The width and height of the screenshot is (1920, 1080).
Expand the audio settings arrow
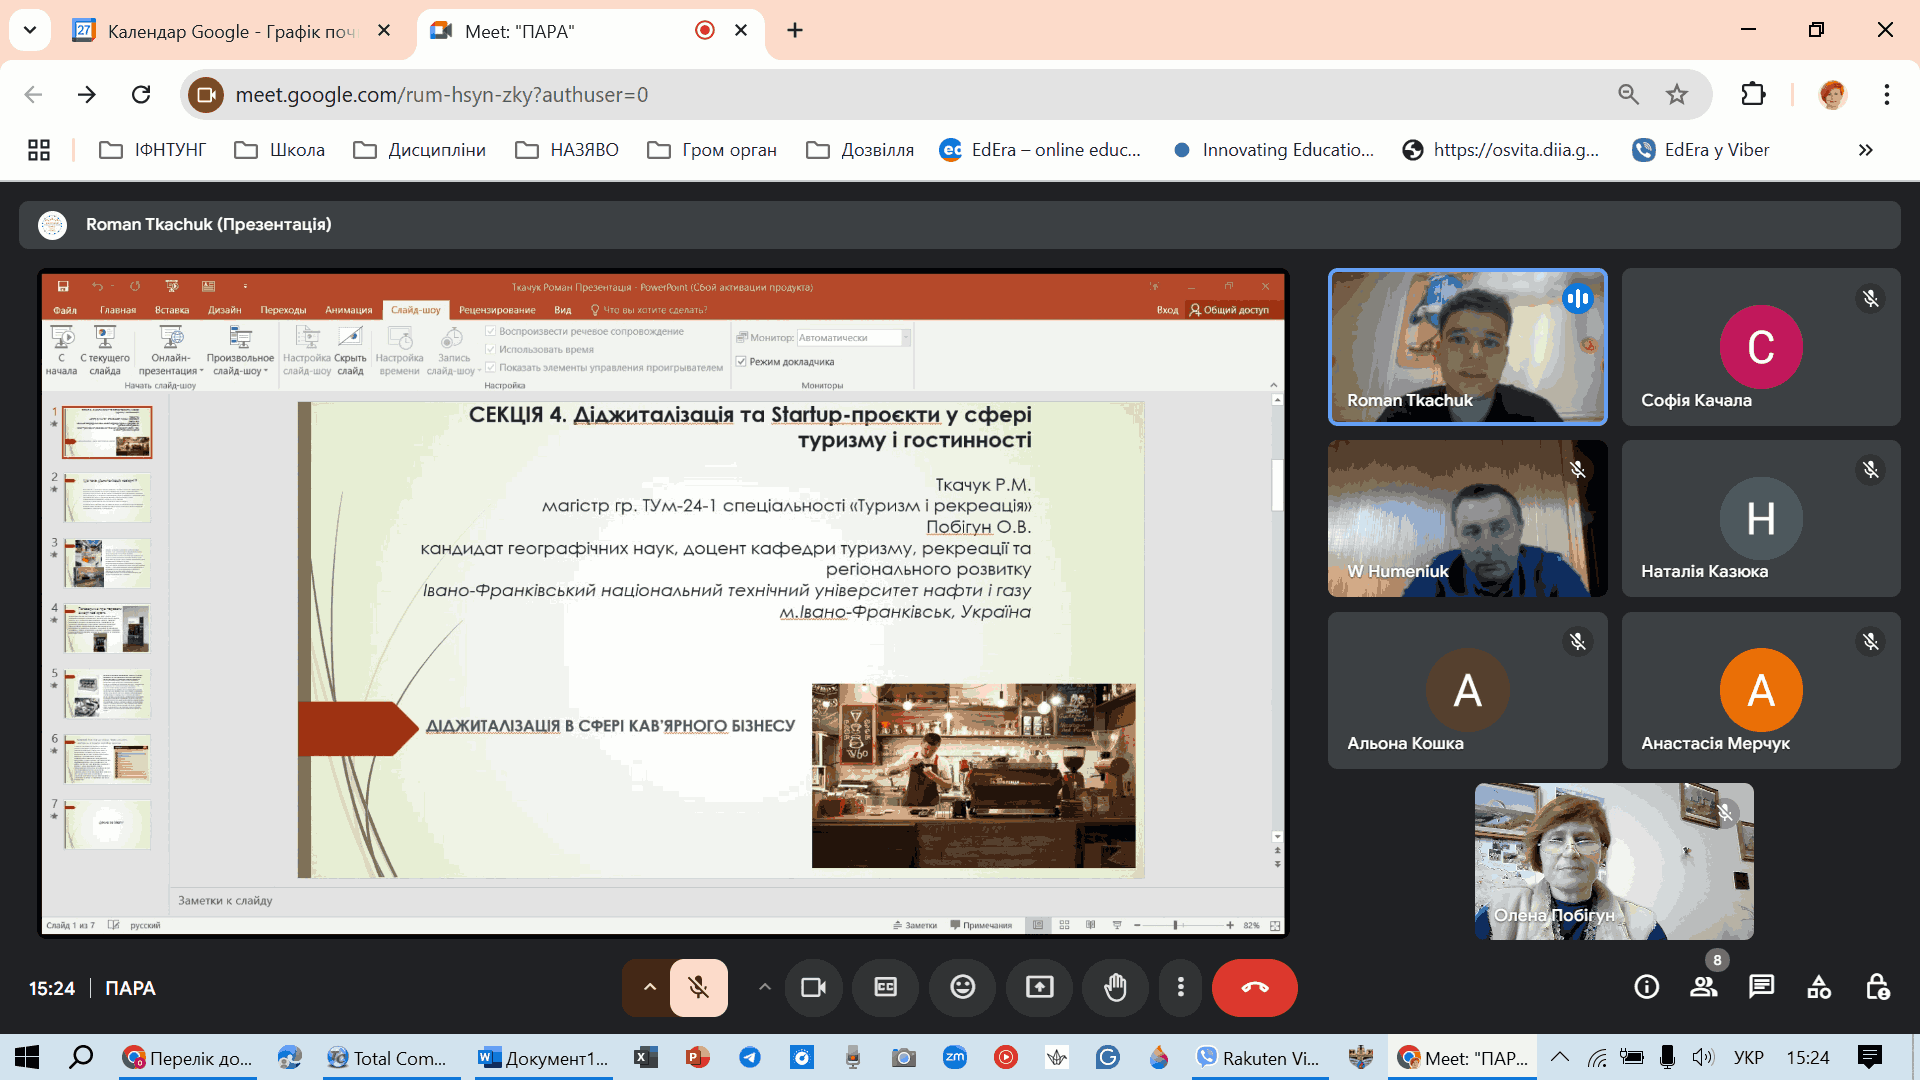point(649,988)
